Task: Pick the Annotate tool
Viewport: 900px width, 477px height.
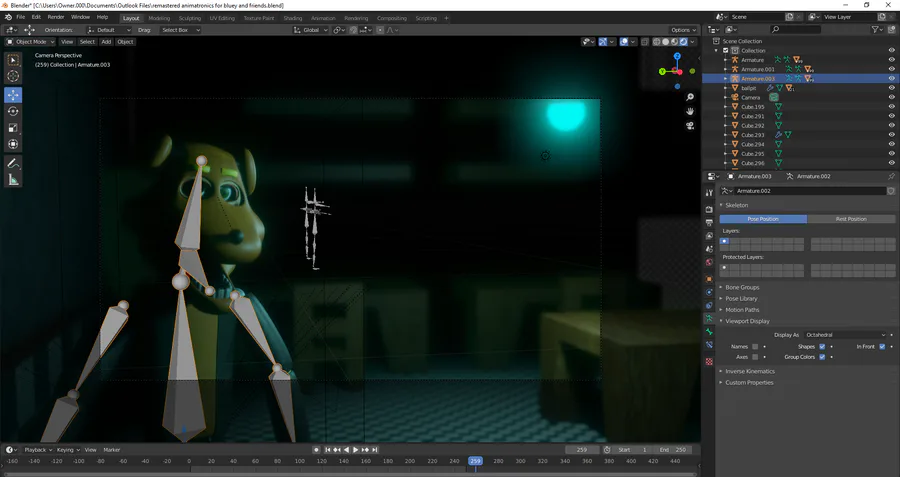Action: (x=13, y=164)
